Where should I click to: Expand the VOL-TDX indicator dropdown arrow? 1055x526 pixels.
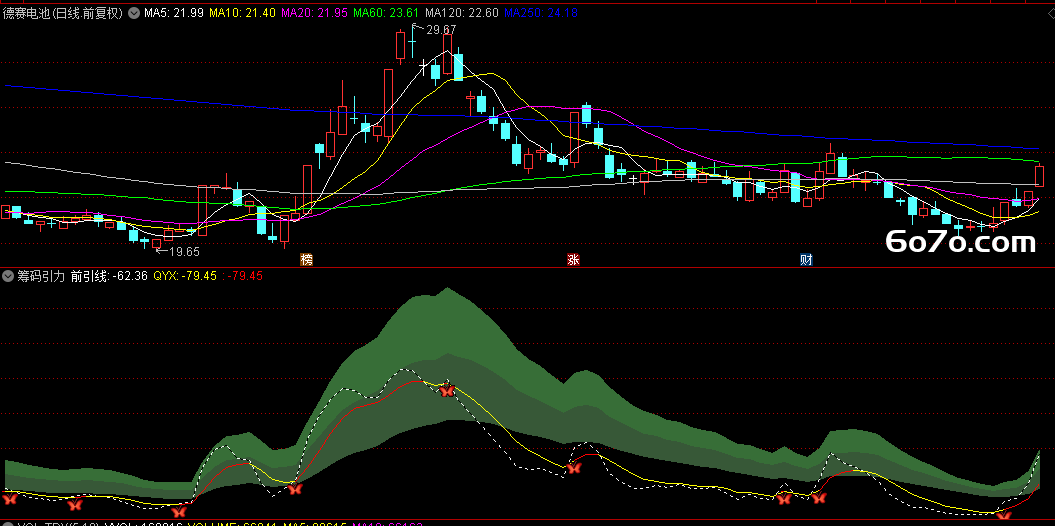tap(8, 525)
